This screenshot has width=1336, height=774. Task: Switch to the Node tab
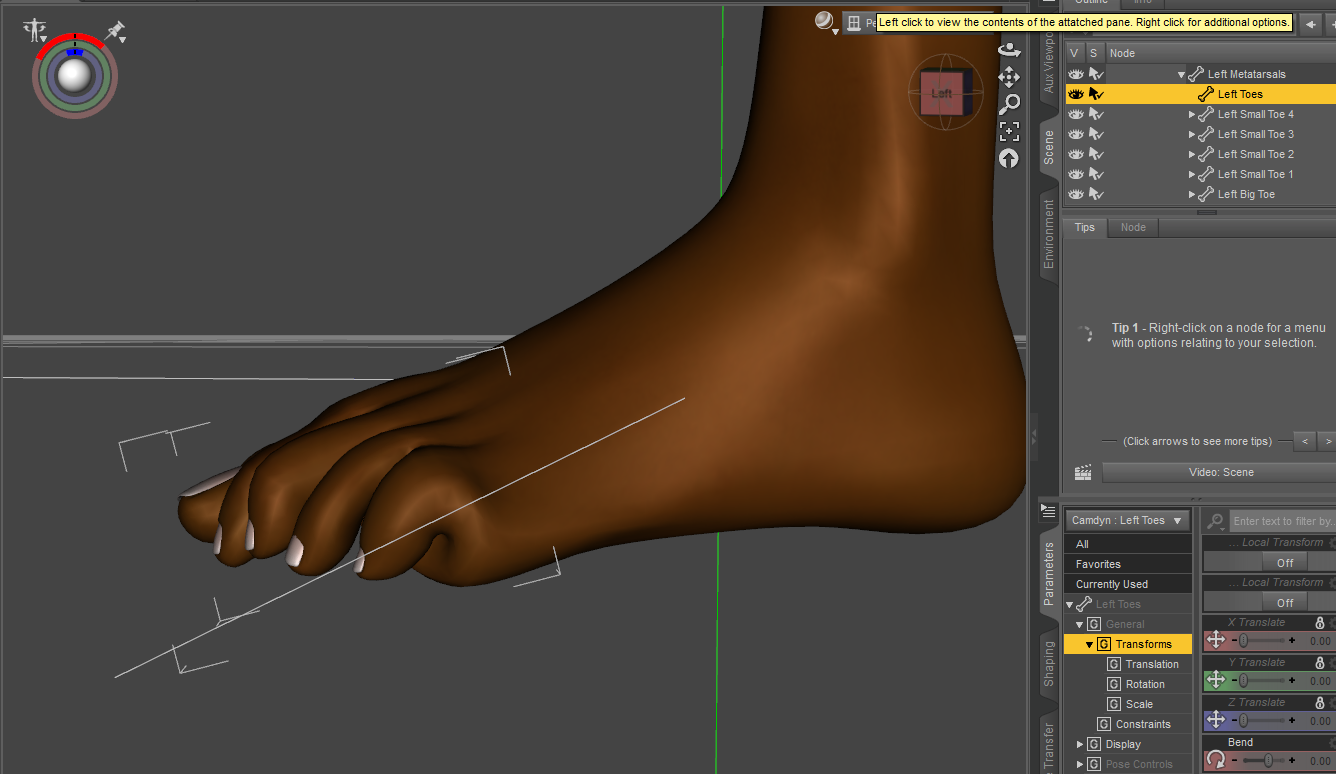[x=1133, y=227]
